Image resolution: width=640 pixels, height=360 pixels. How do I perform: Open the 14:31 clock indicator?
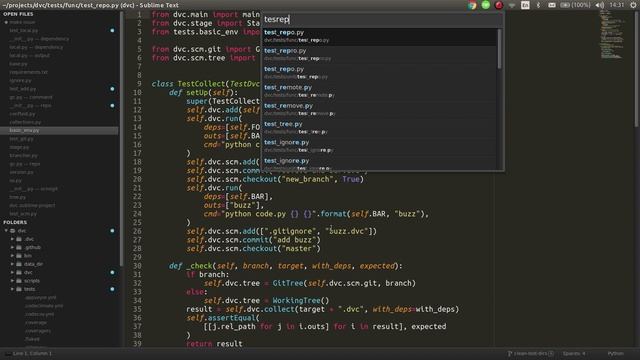[x=617, y=5]
